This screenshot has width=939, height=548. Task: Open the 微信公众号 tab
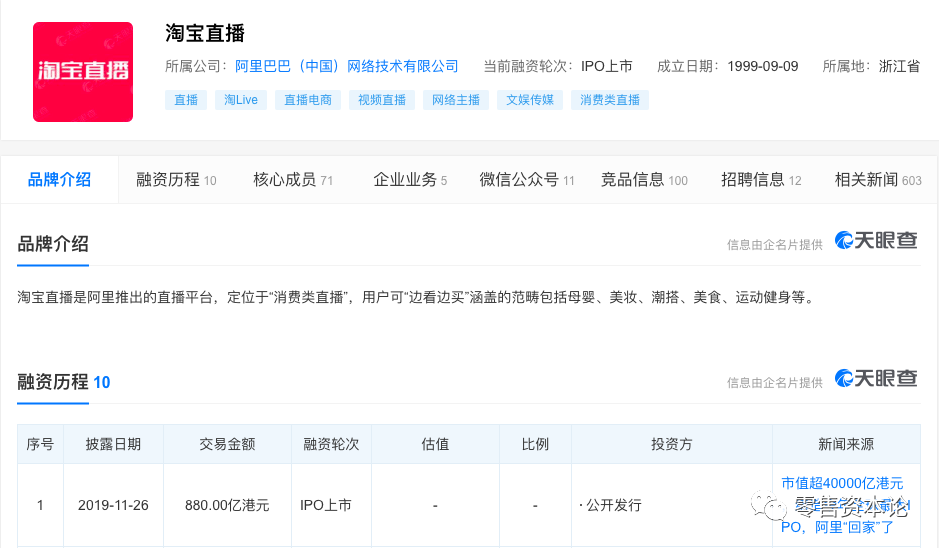[x=527, y=180]
